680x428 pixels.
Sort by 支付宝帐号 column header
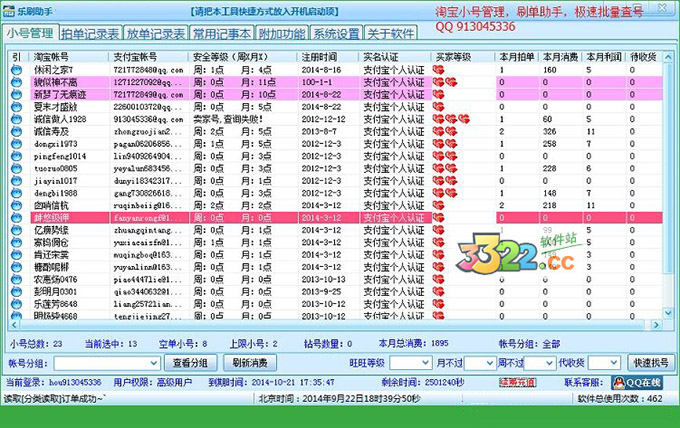(x=149, y=57)
